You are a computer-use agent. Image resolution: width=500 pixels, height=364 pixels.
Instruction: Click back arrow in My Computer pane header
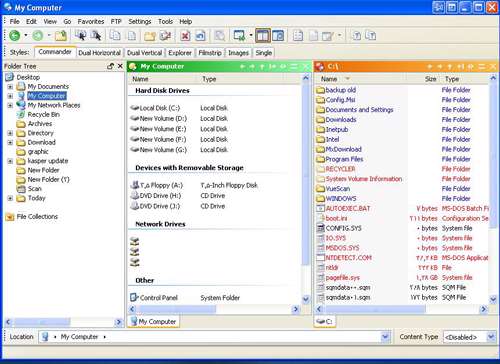coord(242,67)
